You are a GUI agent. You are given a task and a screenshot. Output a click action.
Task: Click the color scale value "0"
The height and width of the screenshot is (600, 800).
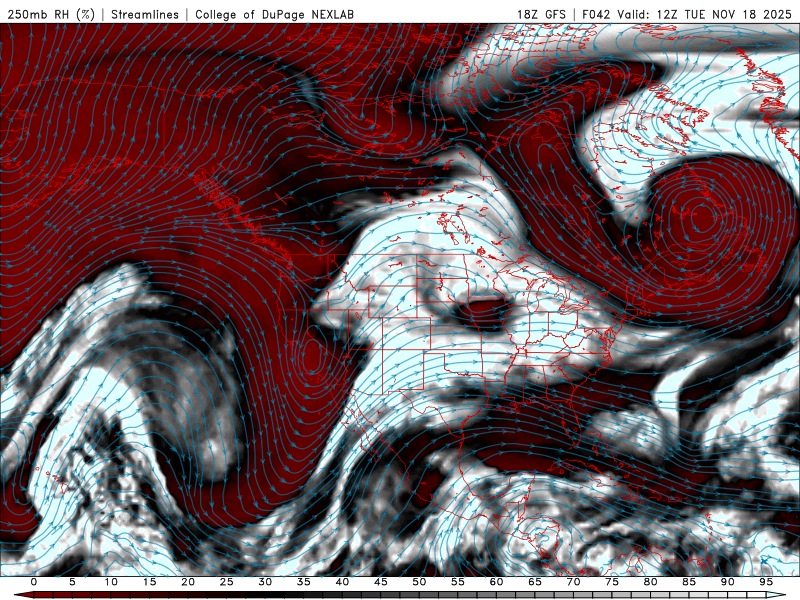[x=34, y=582]
